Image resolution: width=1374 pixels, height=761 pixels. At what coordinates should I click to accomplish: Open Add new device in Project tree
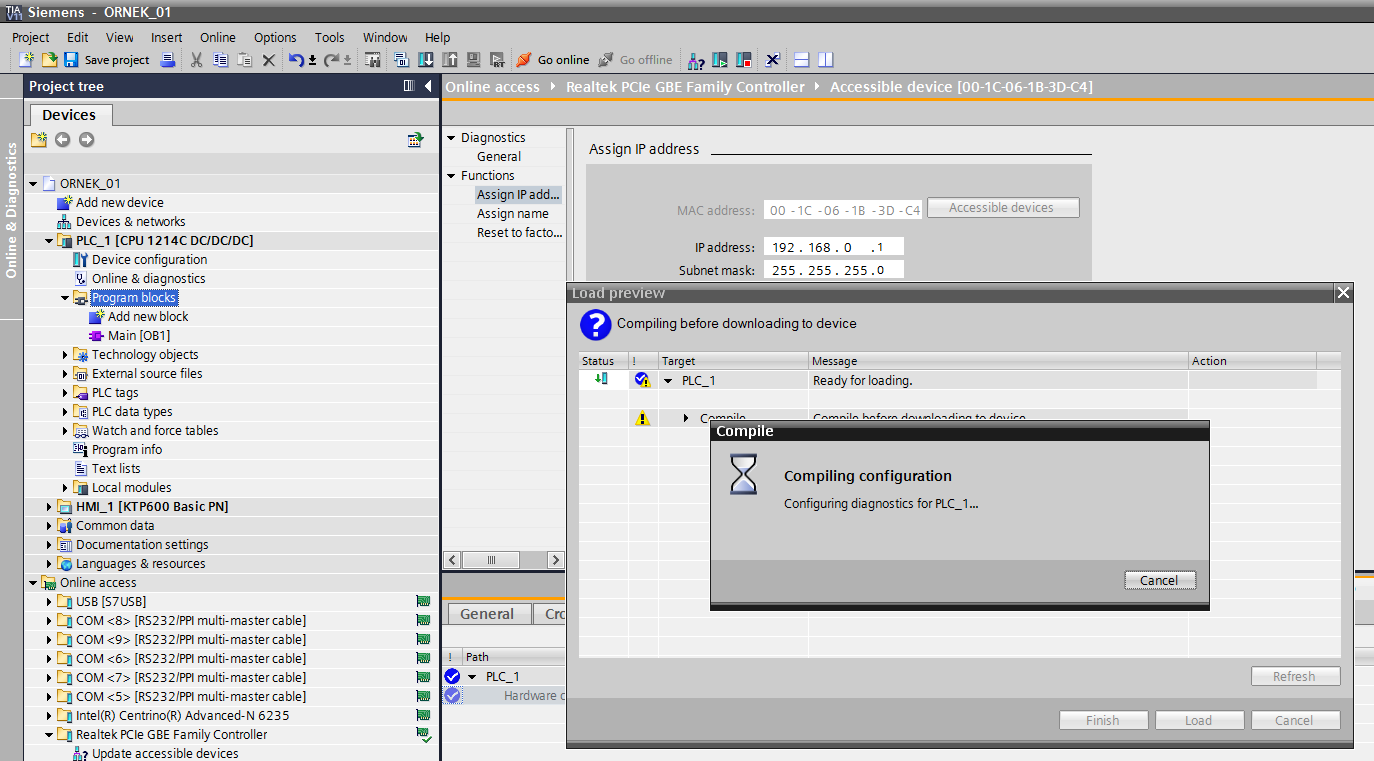pyautogui.click(x=120, y=202)
